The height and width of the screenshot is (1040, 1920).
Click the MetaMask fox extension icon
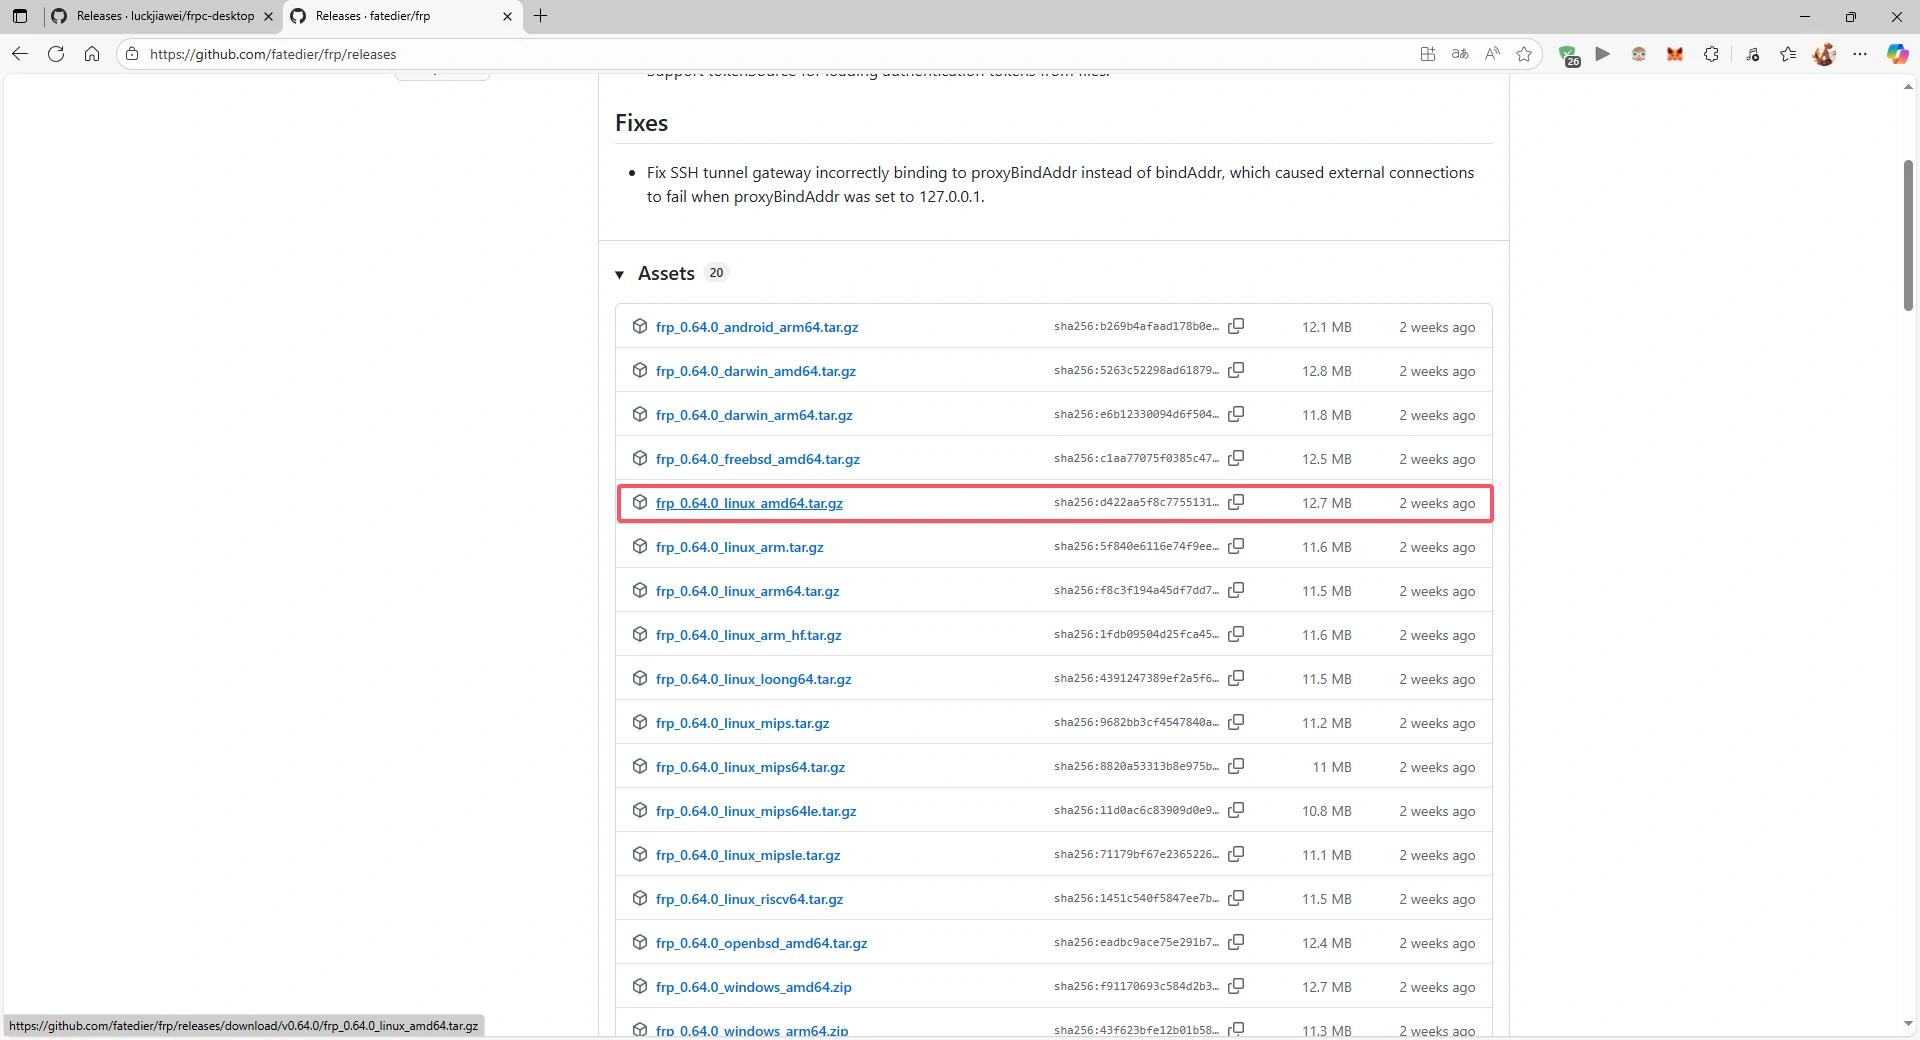[x=1675, y=54]
